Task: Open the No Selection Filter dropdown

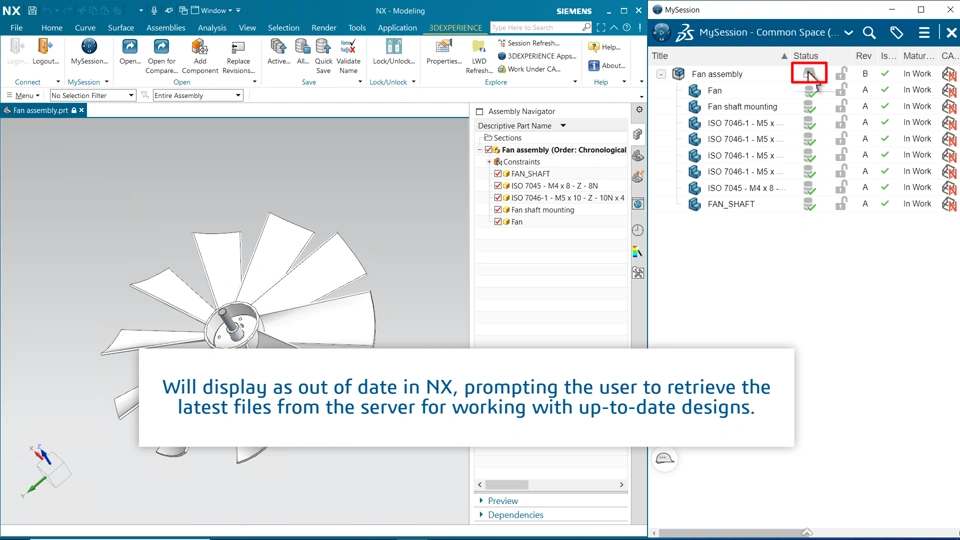Action: click(x=92, y=96)
